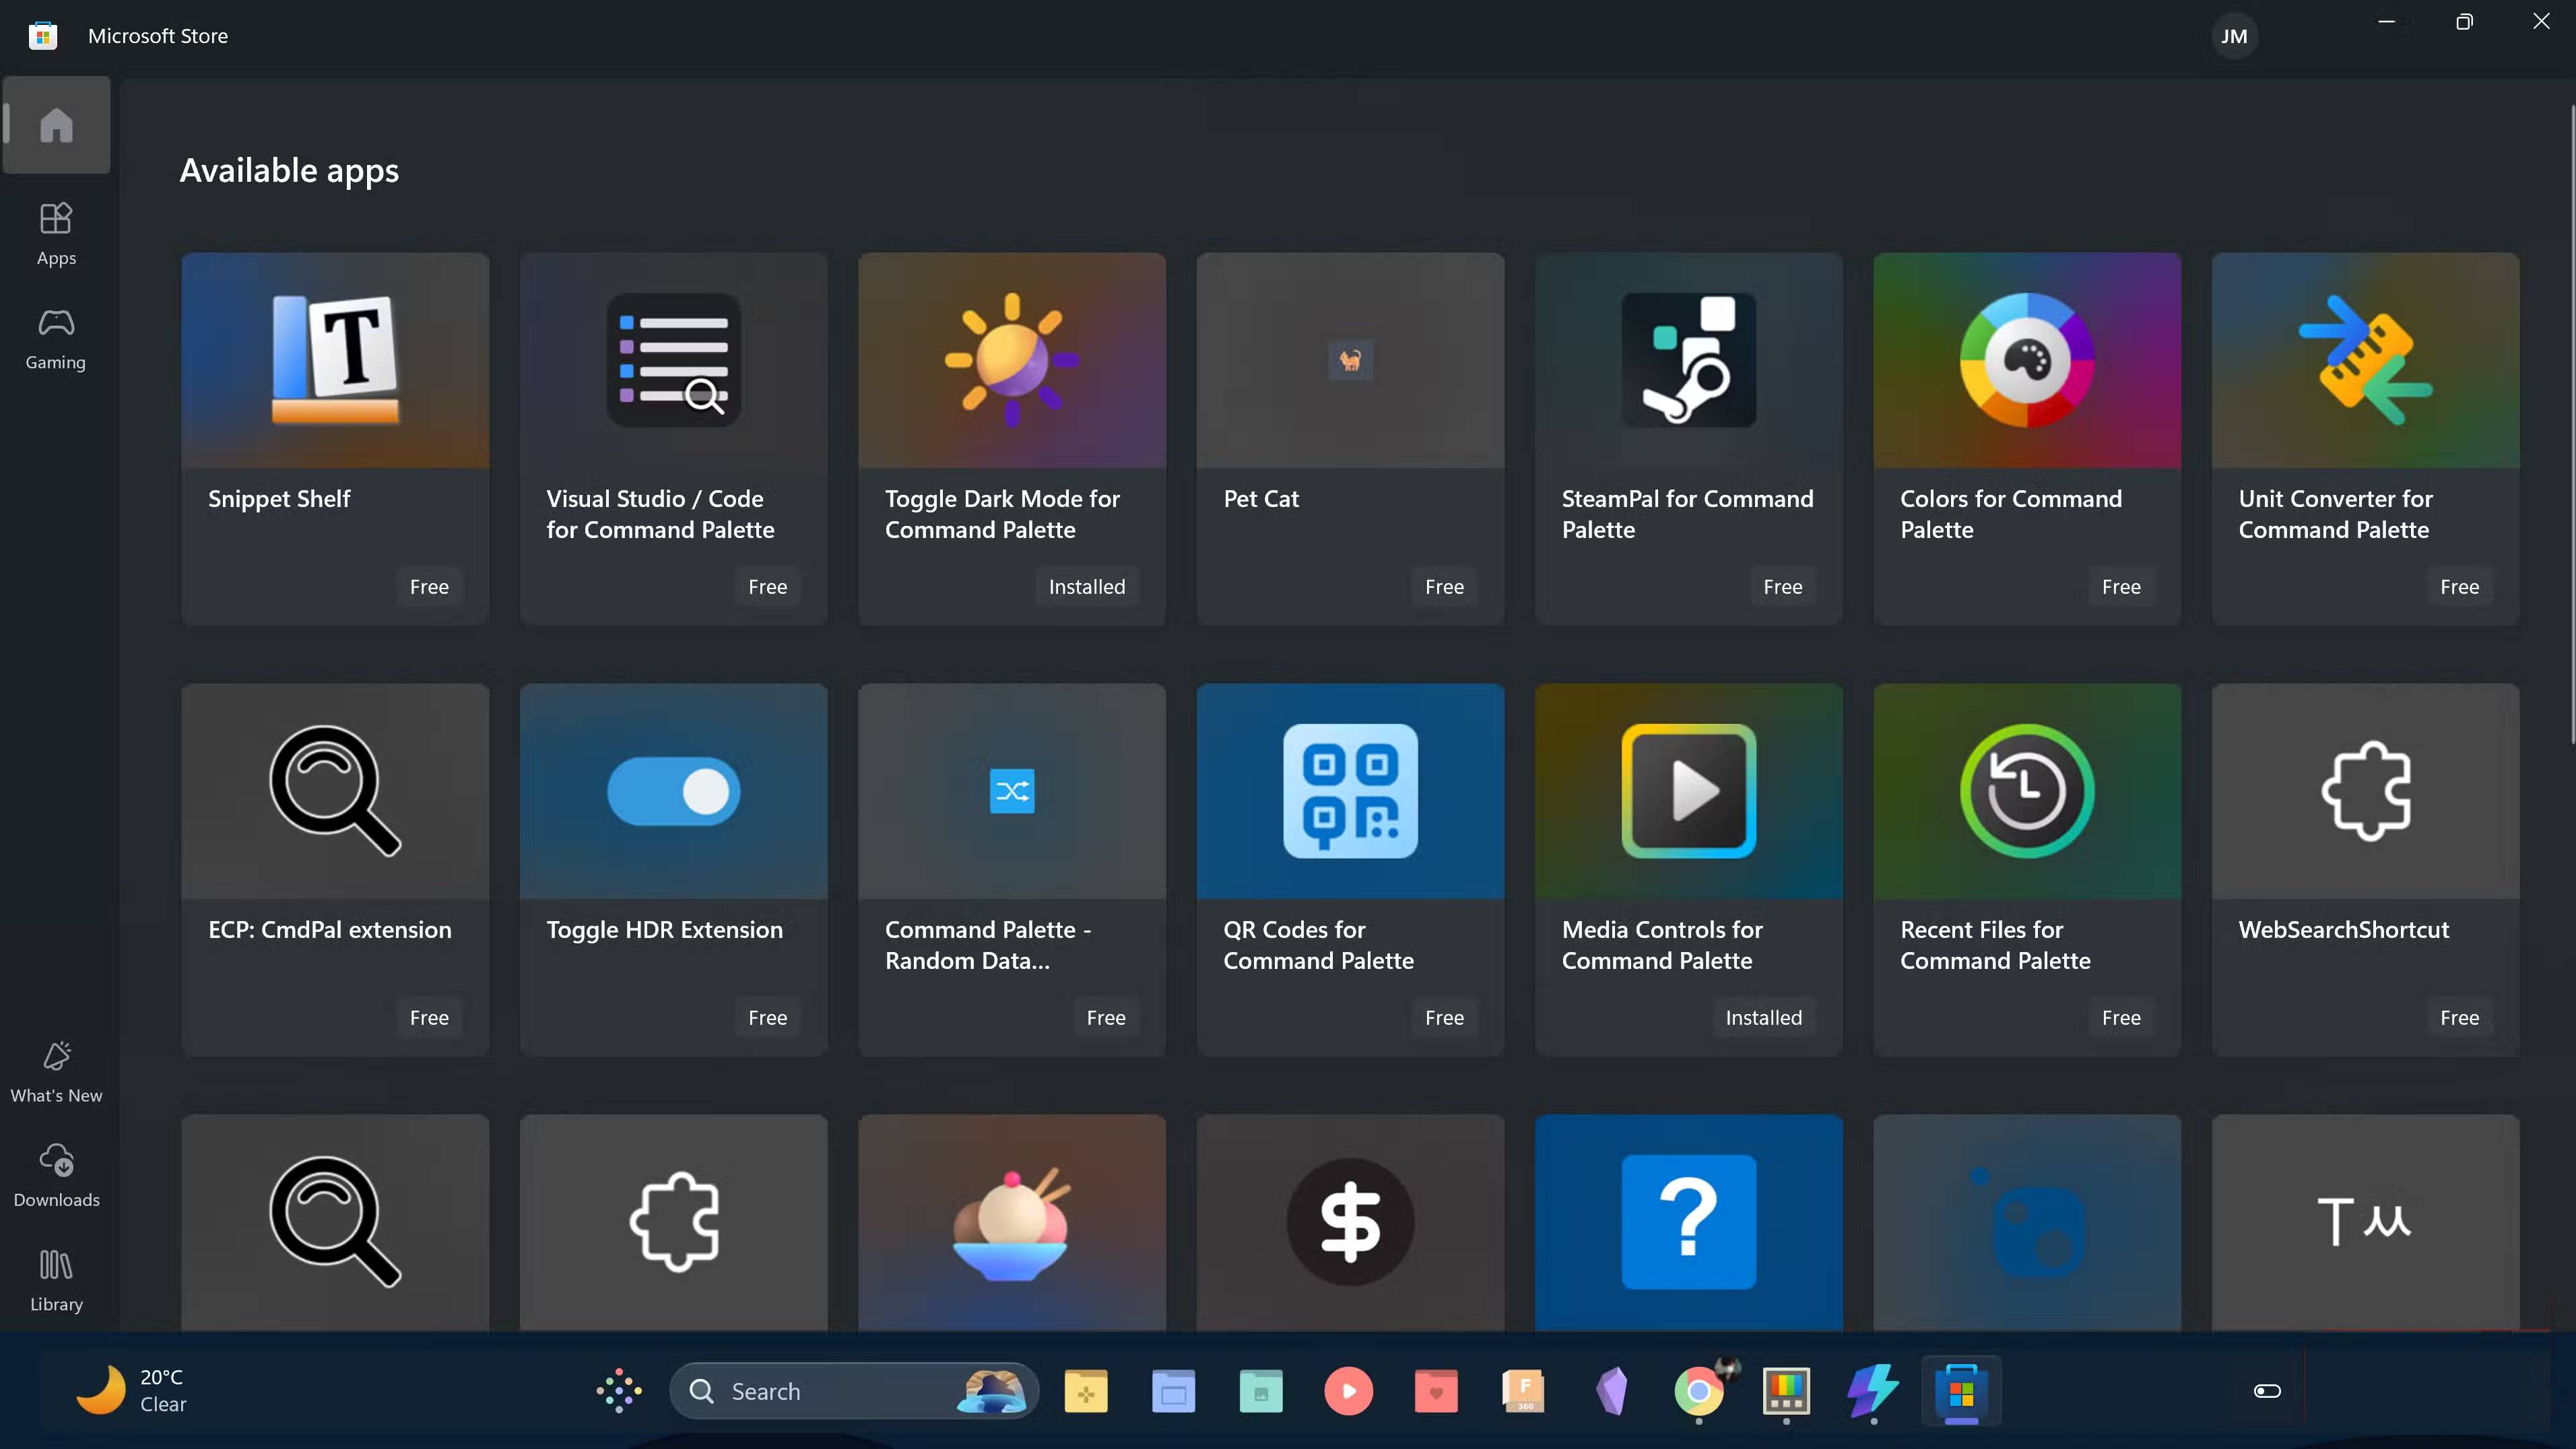This screenshot has width=2576, height=1449.
Task: Flip the toggle switch in the system tray
Action: click(x=2266, y=1390)
